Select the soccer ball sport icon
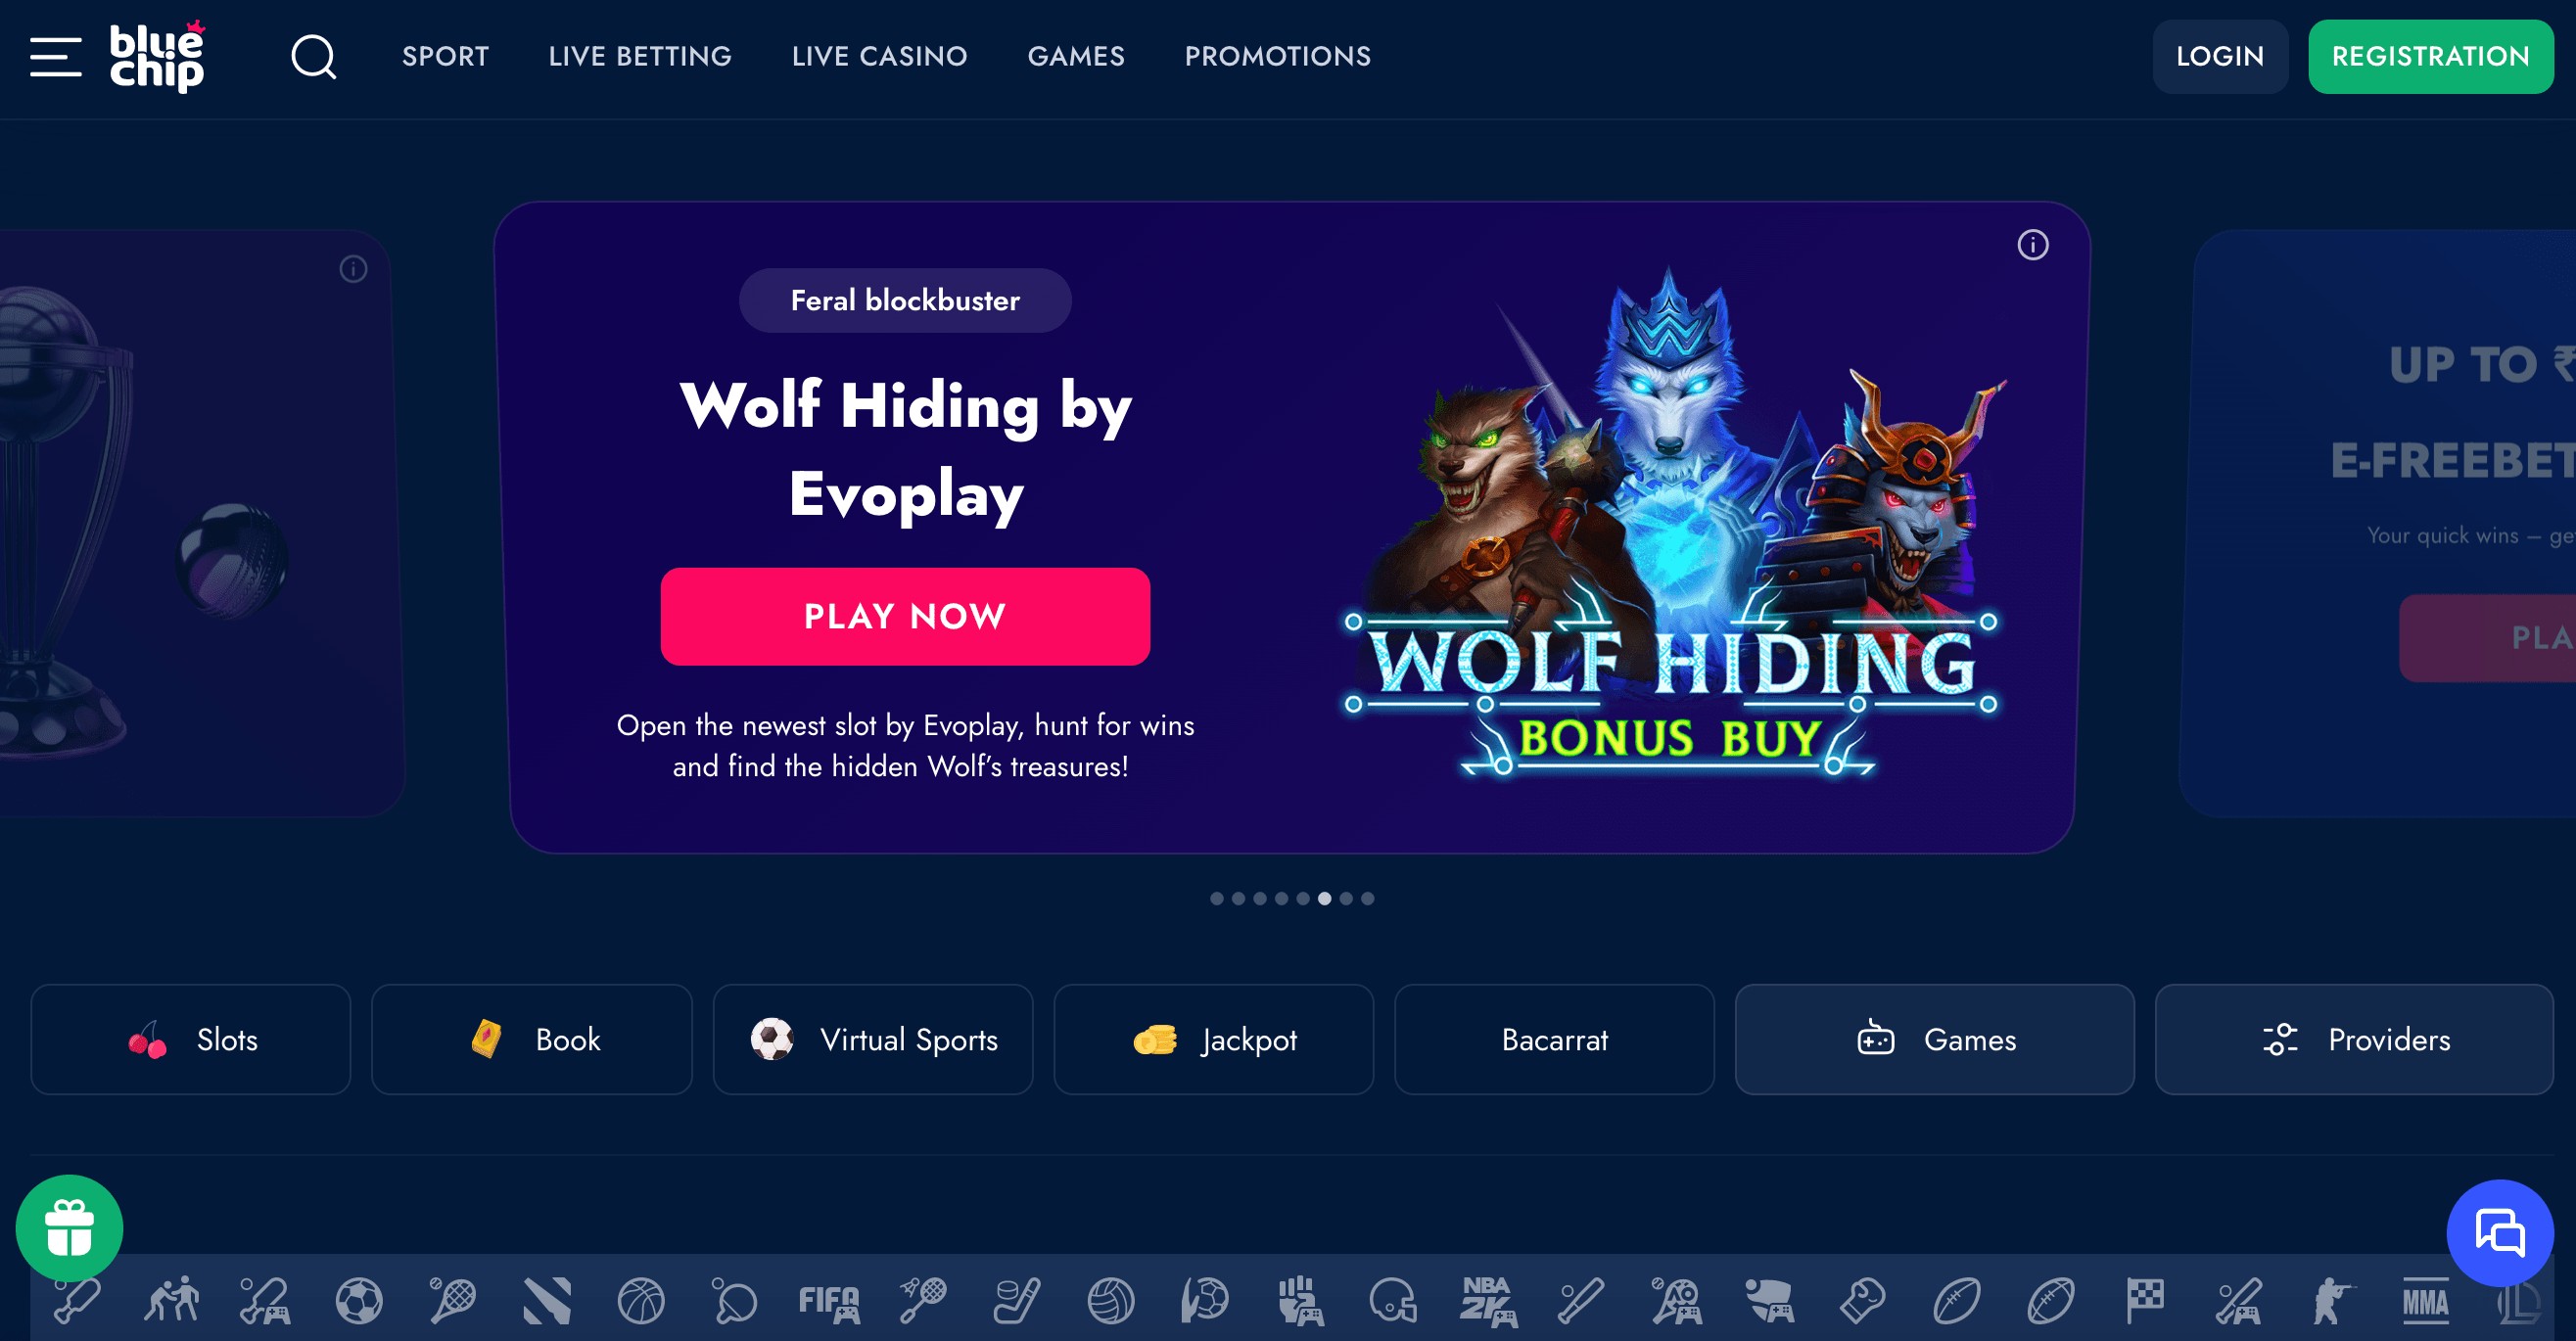 coord(359,1301)
